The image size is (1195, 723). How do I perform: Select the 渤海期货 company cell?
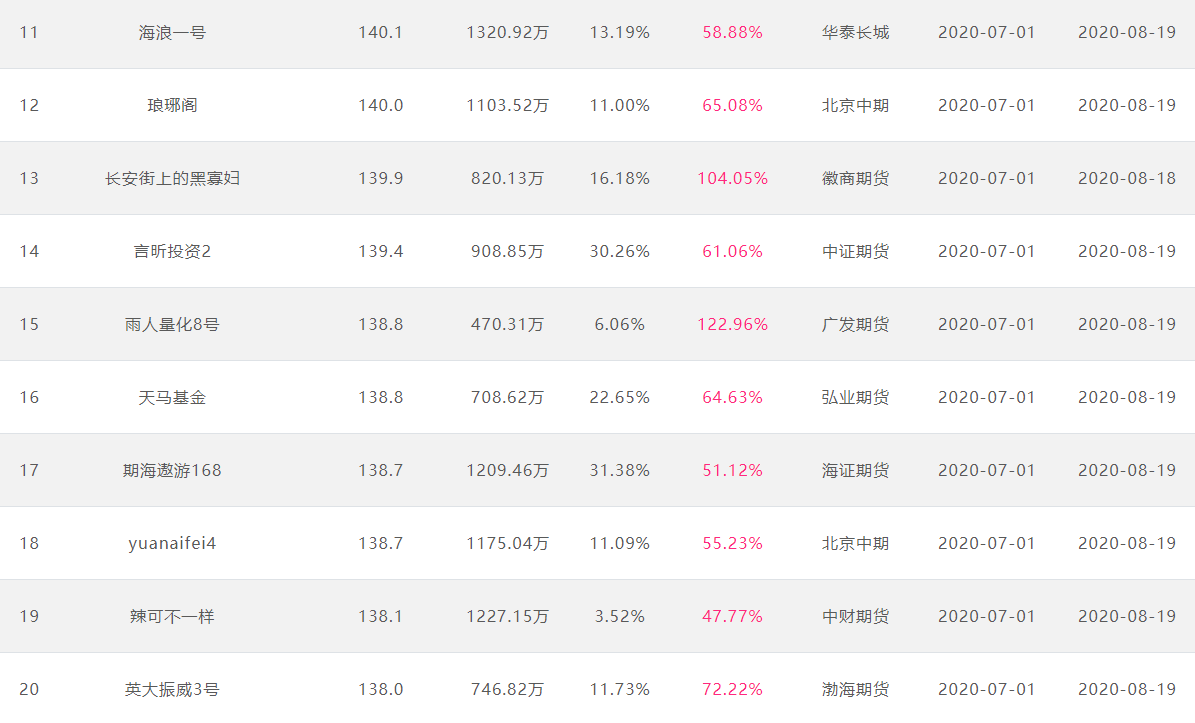(855, 689)
